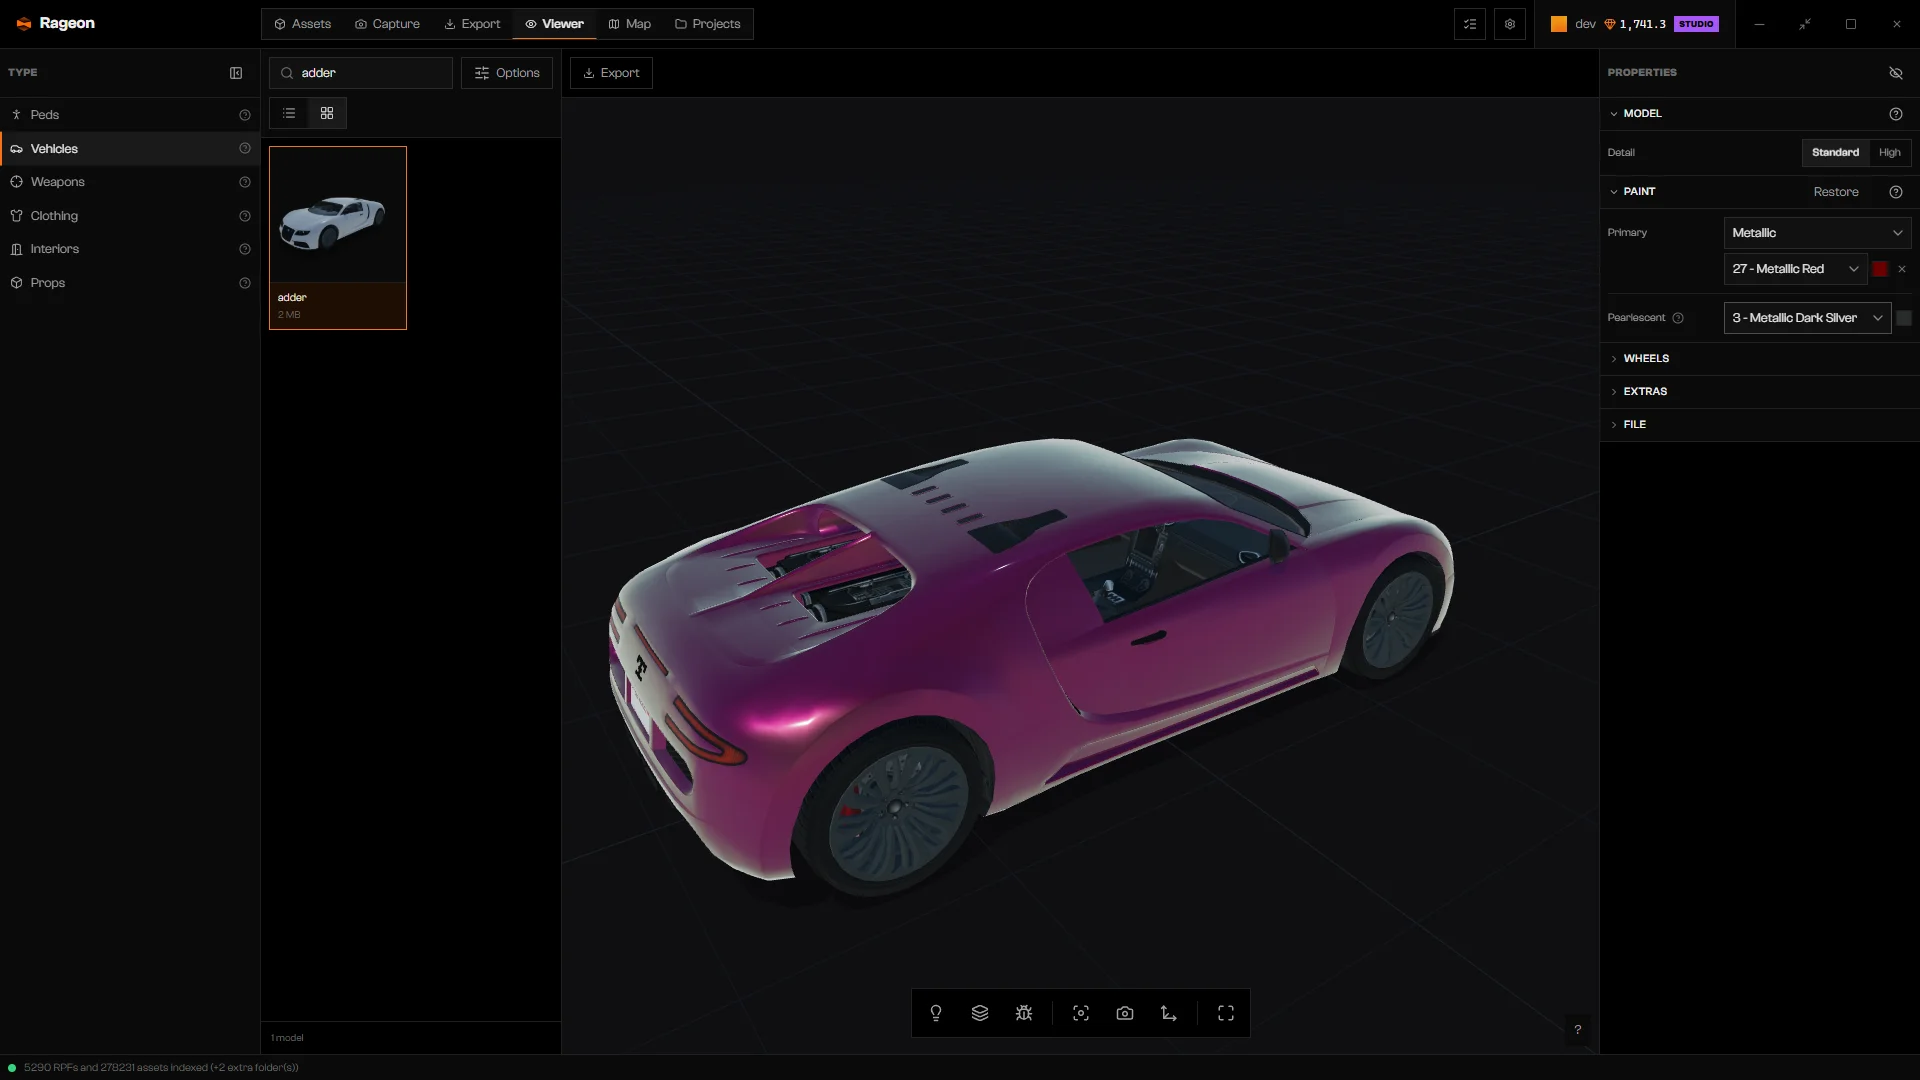Collapse the Type sidebar panel icon
Screen dimensions: 1920x1080
click(236, 73)
